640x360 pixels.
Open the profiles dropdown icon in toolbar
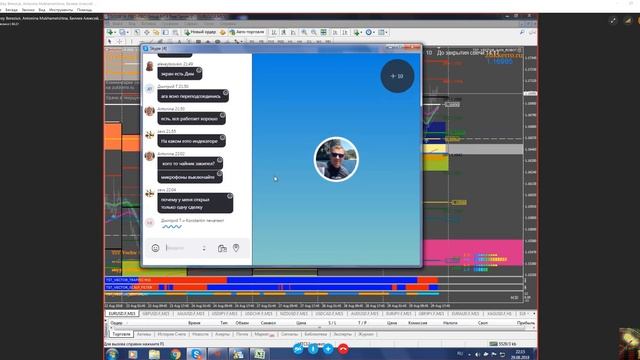click(123, 32)
